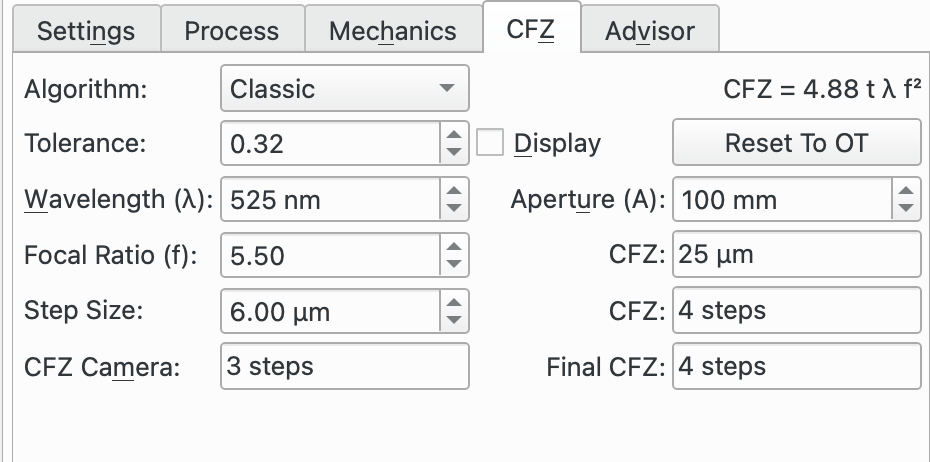
Task: Click the Tolerance value field
Action: tap(329, 144)
